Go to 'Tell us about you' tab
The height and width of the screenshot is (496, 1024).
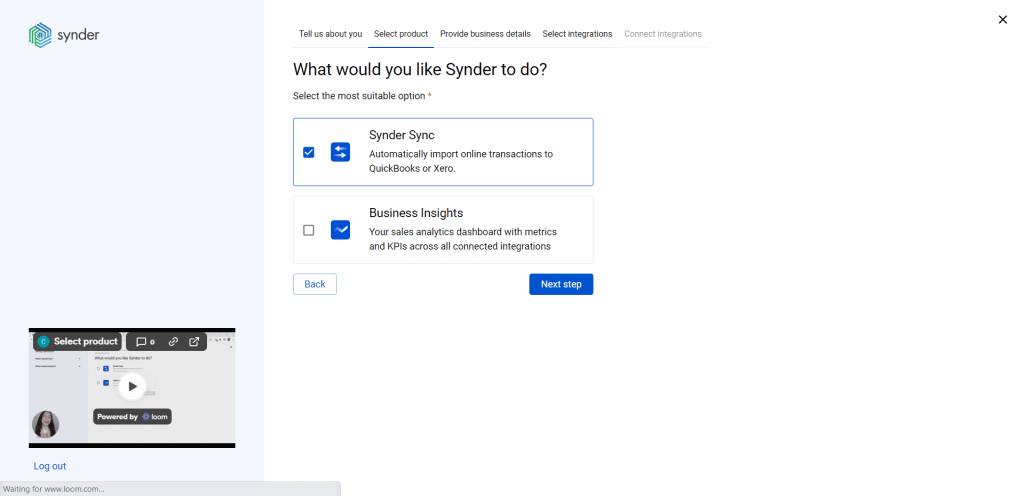point(330,34)
